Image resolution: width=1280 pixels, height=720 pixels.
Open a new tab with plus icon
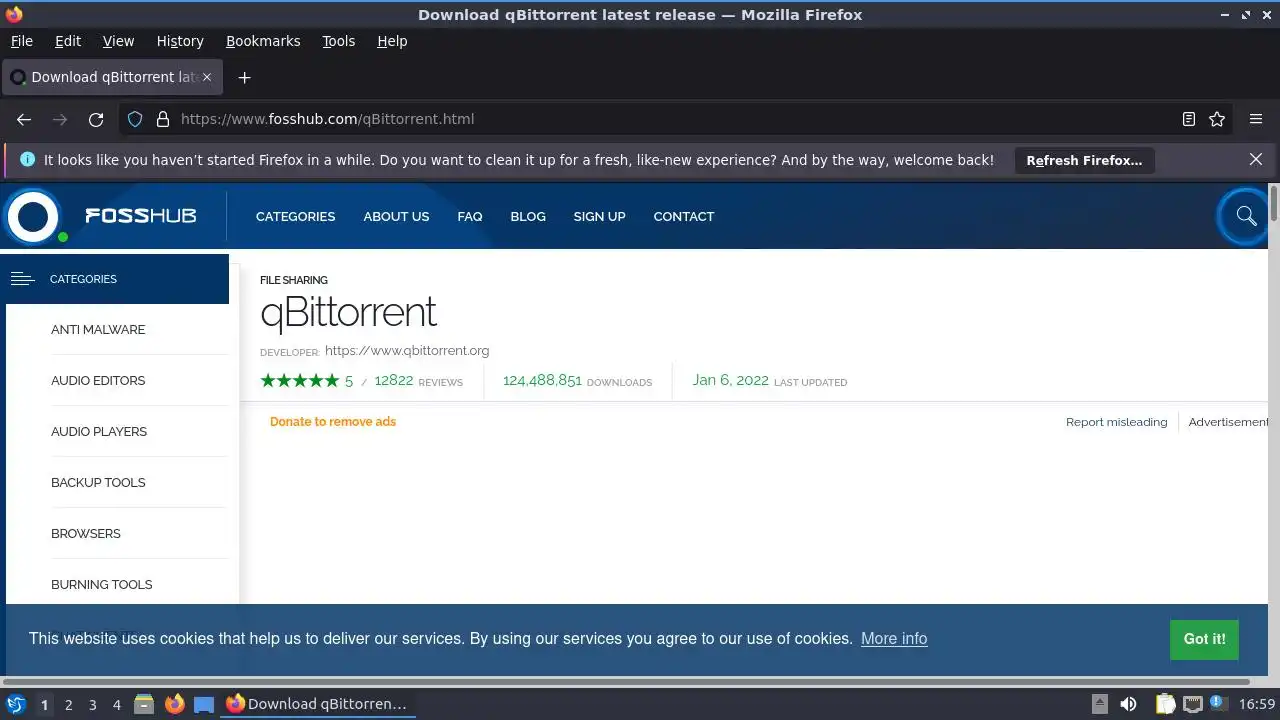tap(244, 77)
